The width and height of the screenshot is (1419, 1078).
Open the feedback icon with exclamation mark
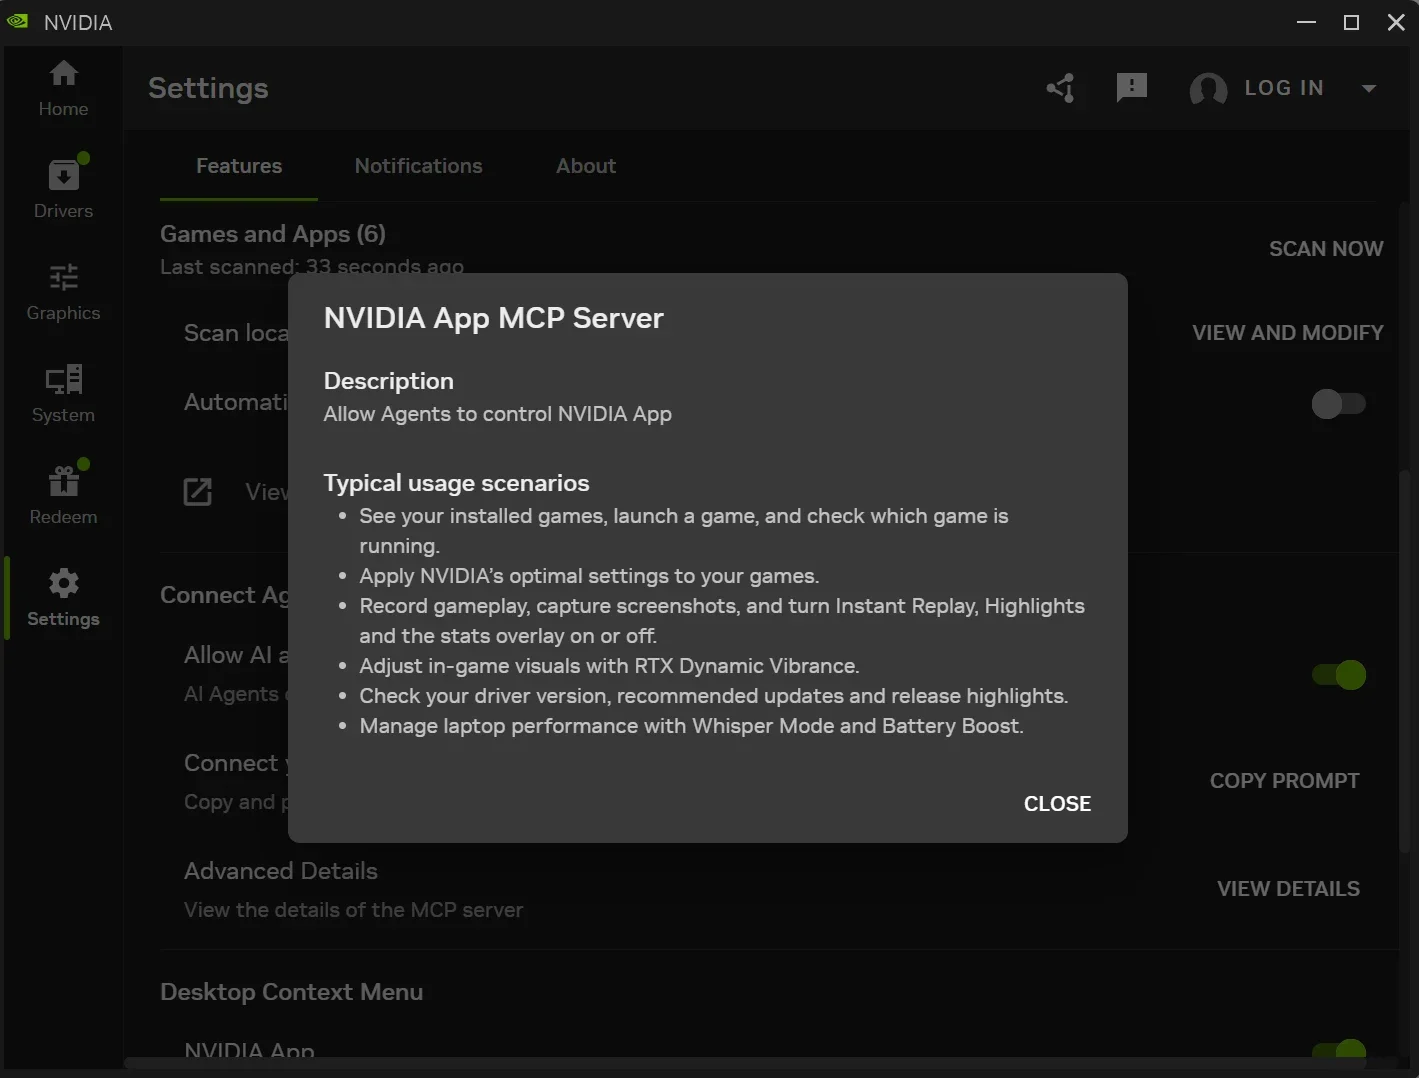pos(1131,88)
